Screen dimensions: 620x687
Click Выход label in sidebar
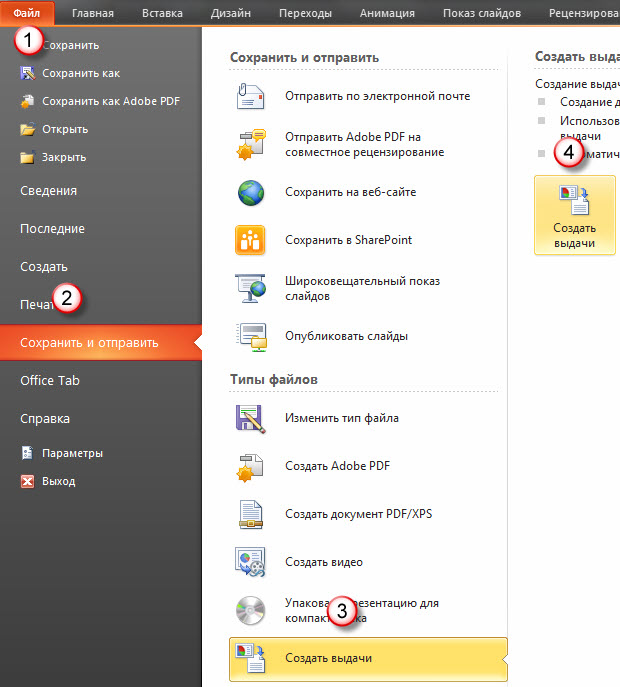pyautogui.click(x=59, y=481)
